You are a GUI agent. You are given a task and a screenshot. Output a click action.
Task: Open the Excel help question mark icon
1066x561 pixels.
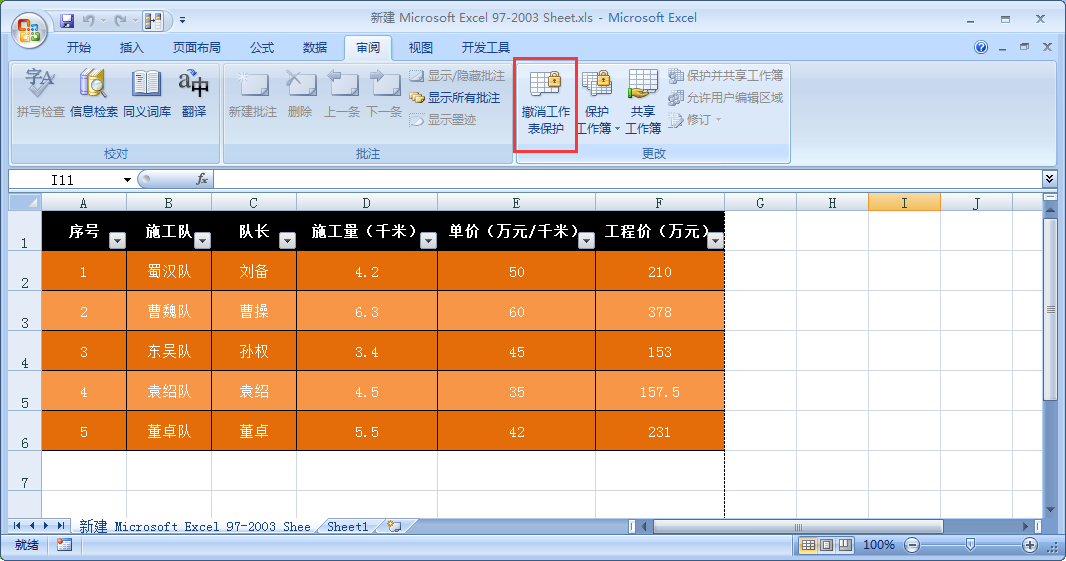click(x=981, y=47)
